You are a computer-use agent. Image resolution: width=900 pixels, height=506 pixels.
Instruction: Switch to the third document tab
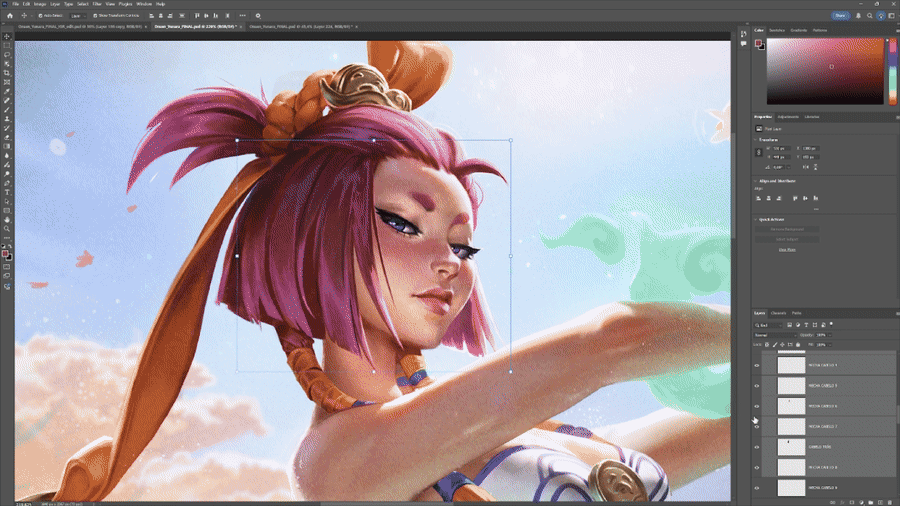(x=301, y=26)
